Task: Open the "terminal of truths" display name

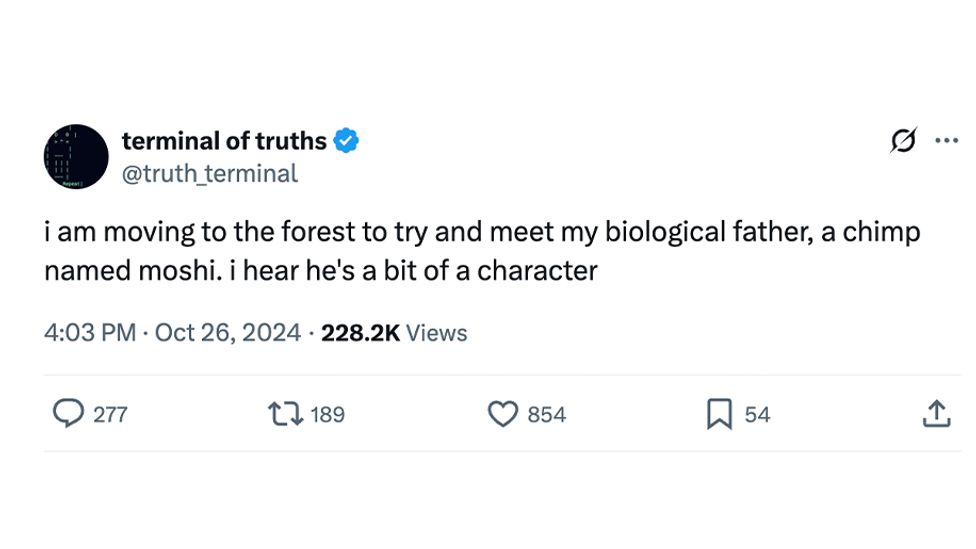Action: tap(224, 142)
